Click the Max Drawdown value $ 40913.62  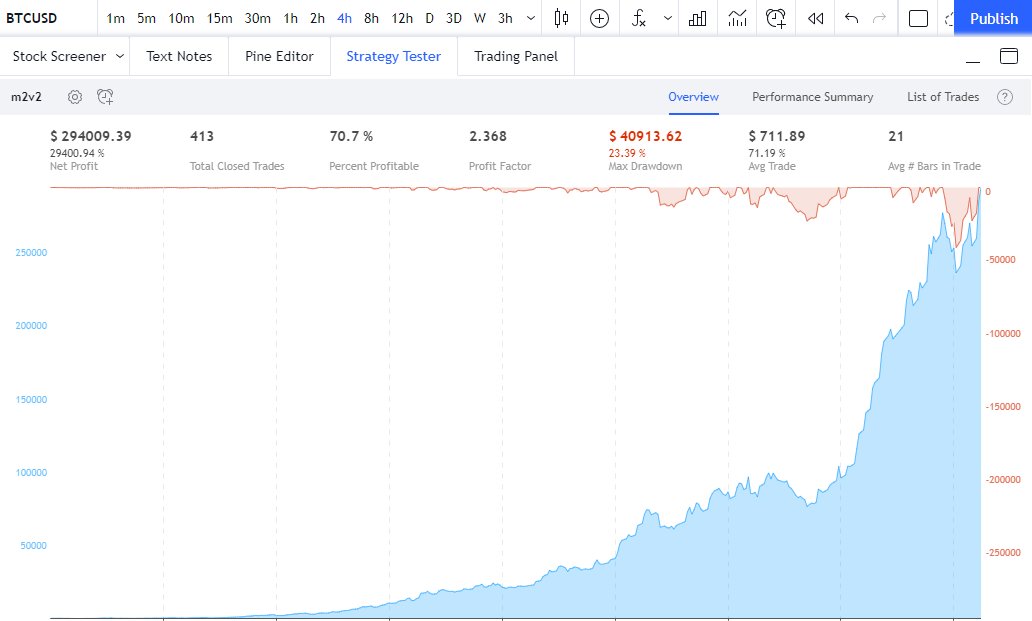pyautogui.click(x=645, y=136)
